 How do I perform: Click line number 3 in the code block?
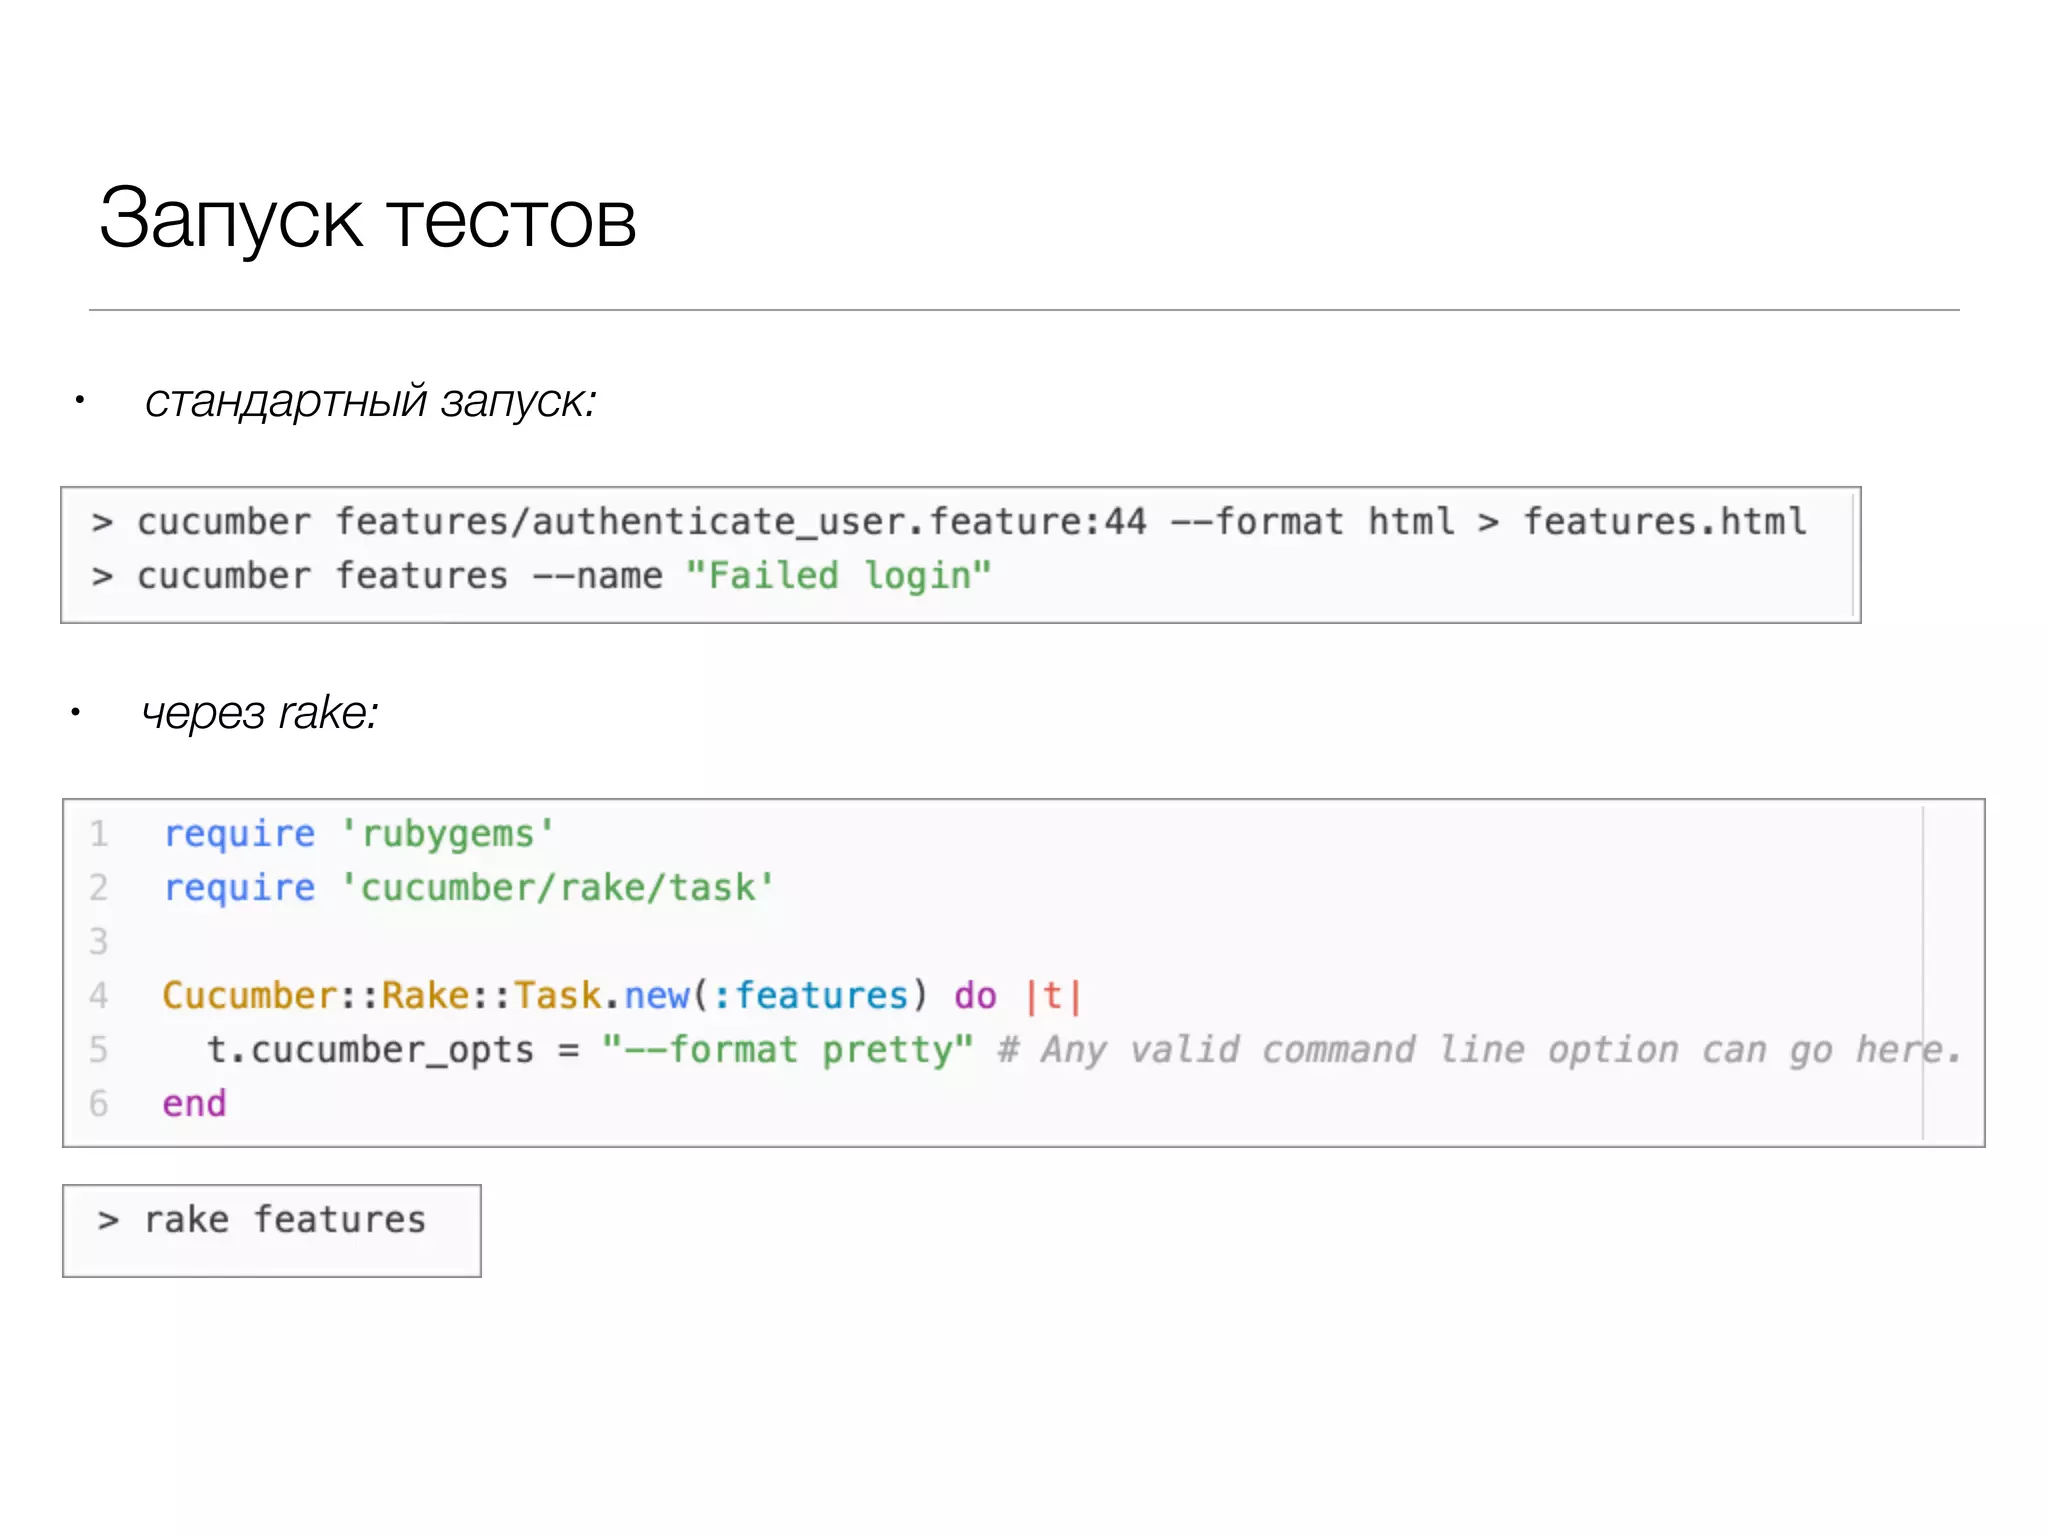click(x=98, y=942)
